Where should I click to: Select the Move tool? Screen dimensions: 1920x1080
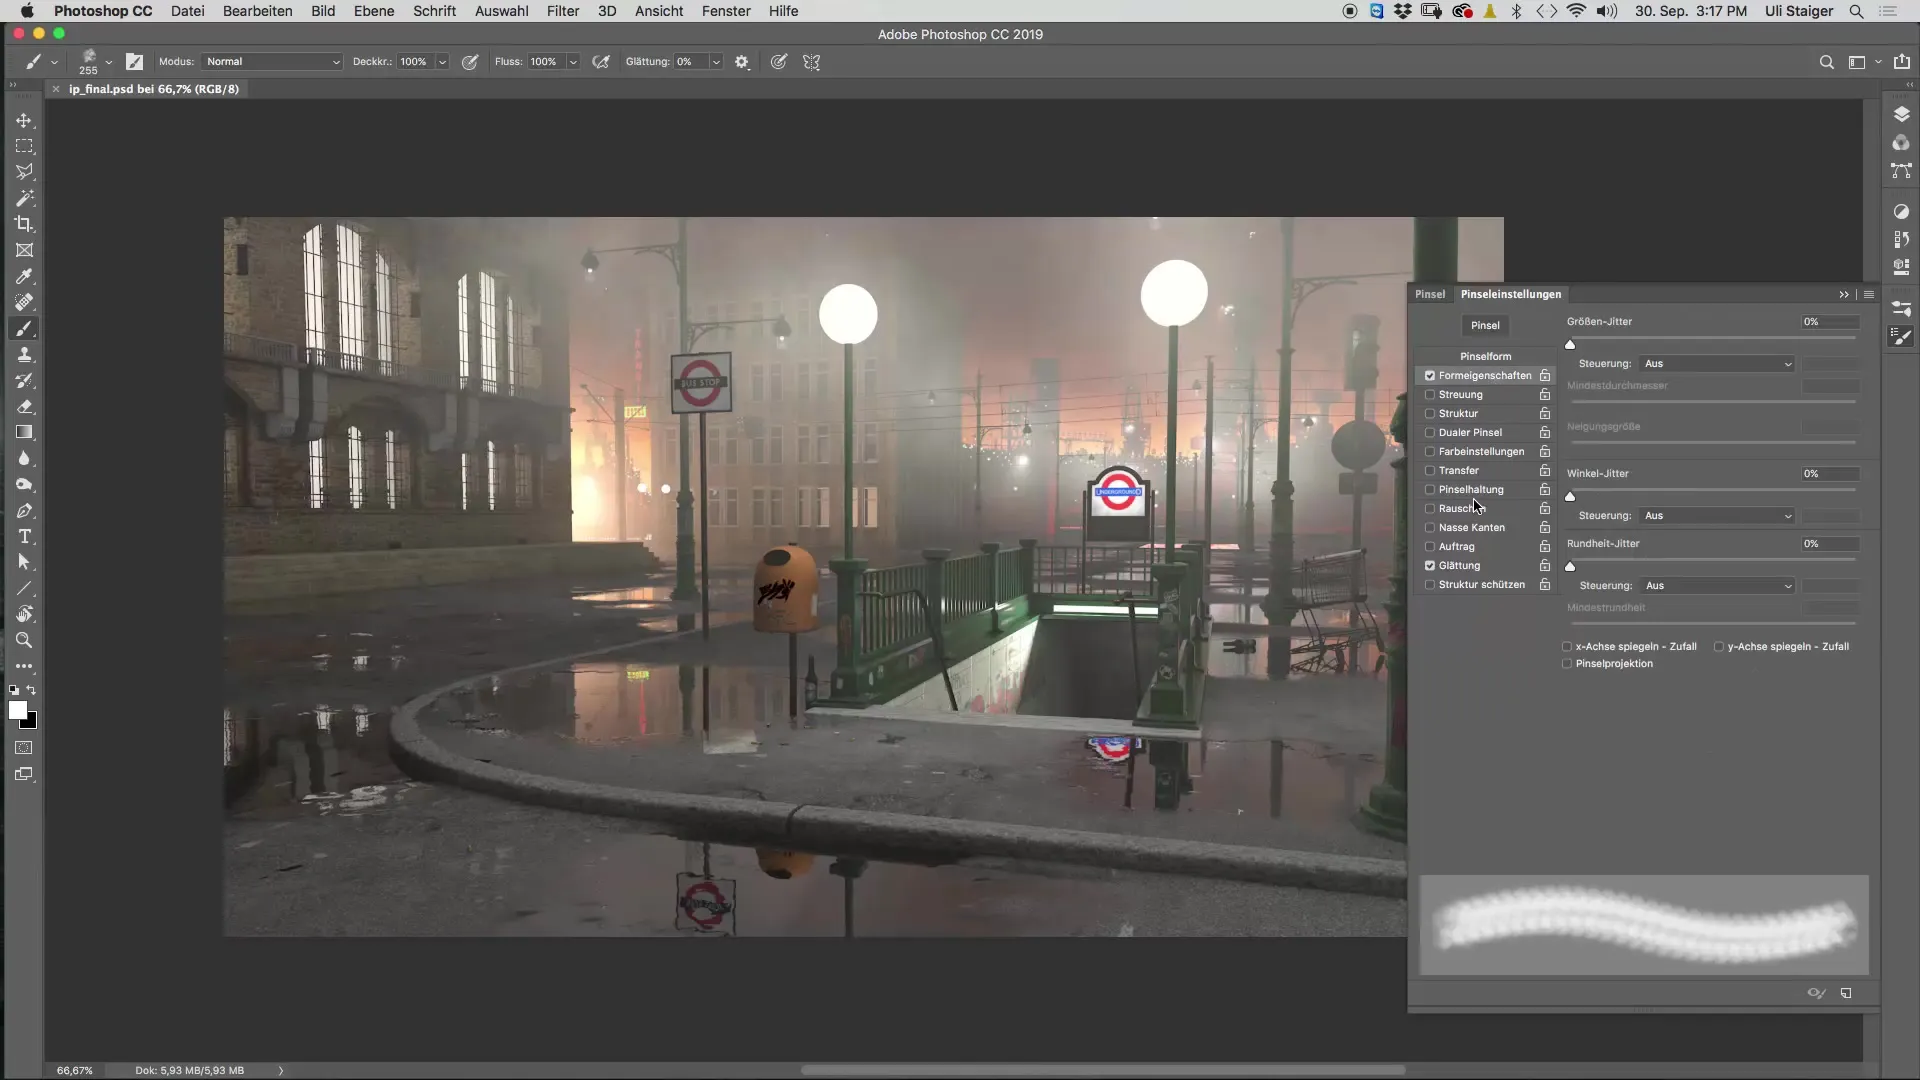pyautogui.click(x=24, y=120)
